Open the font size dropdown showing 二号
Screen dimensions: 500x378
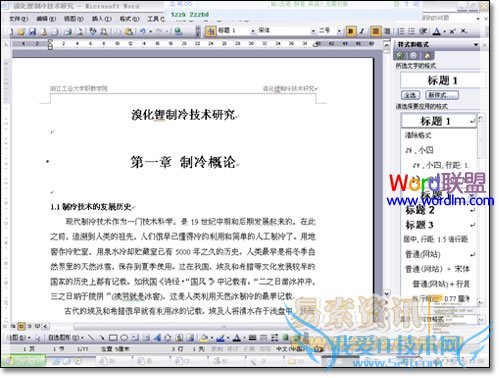(x=339, y=31)
